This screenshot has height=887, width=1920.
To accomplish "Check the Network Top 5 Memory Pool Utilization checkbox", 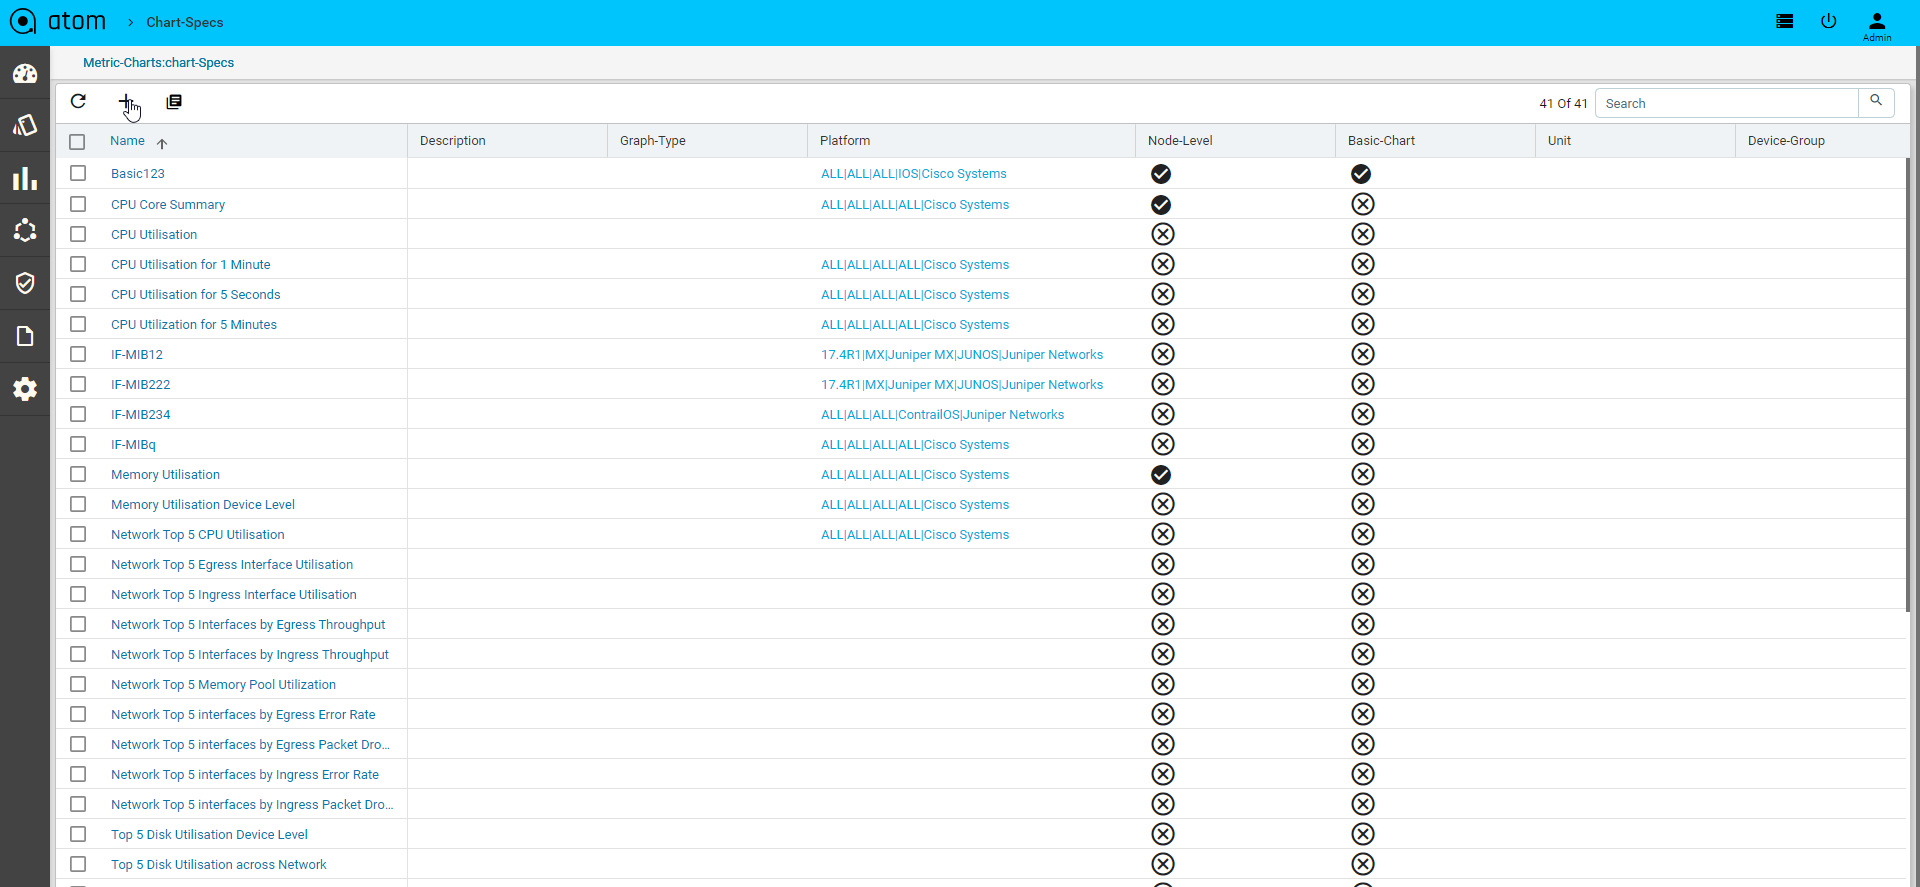I will tap(78, 684).
